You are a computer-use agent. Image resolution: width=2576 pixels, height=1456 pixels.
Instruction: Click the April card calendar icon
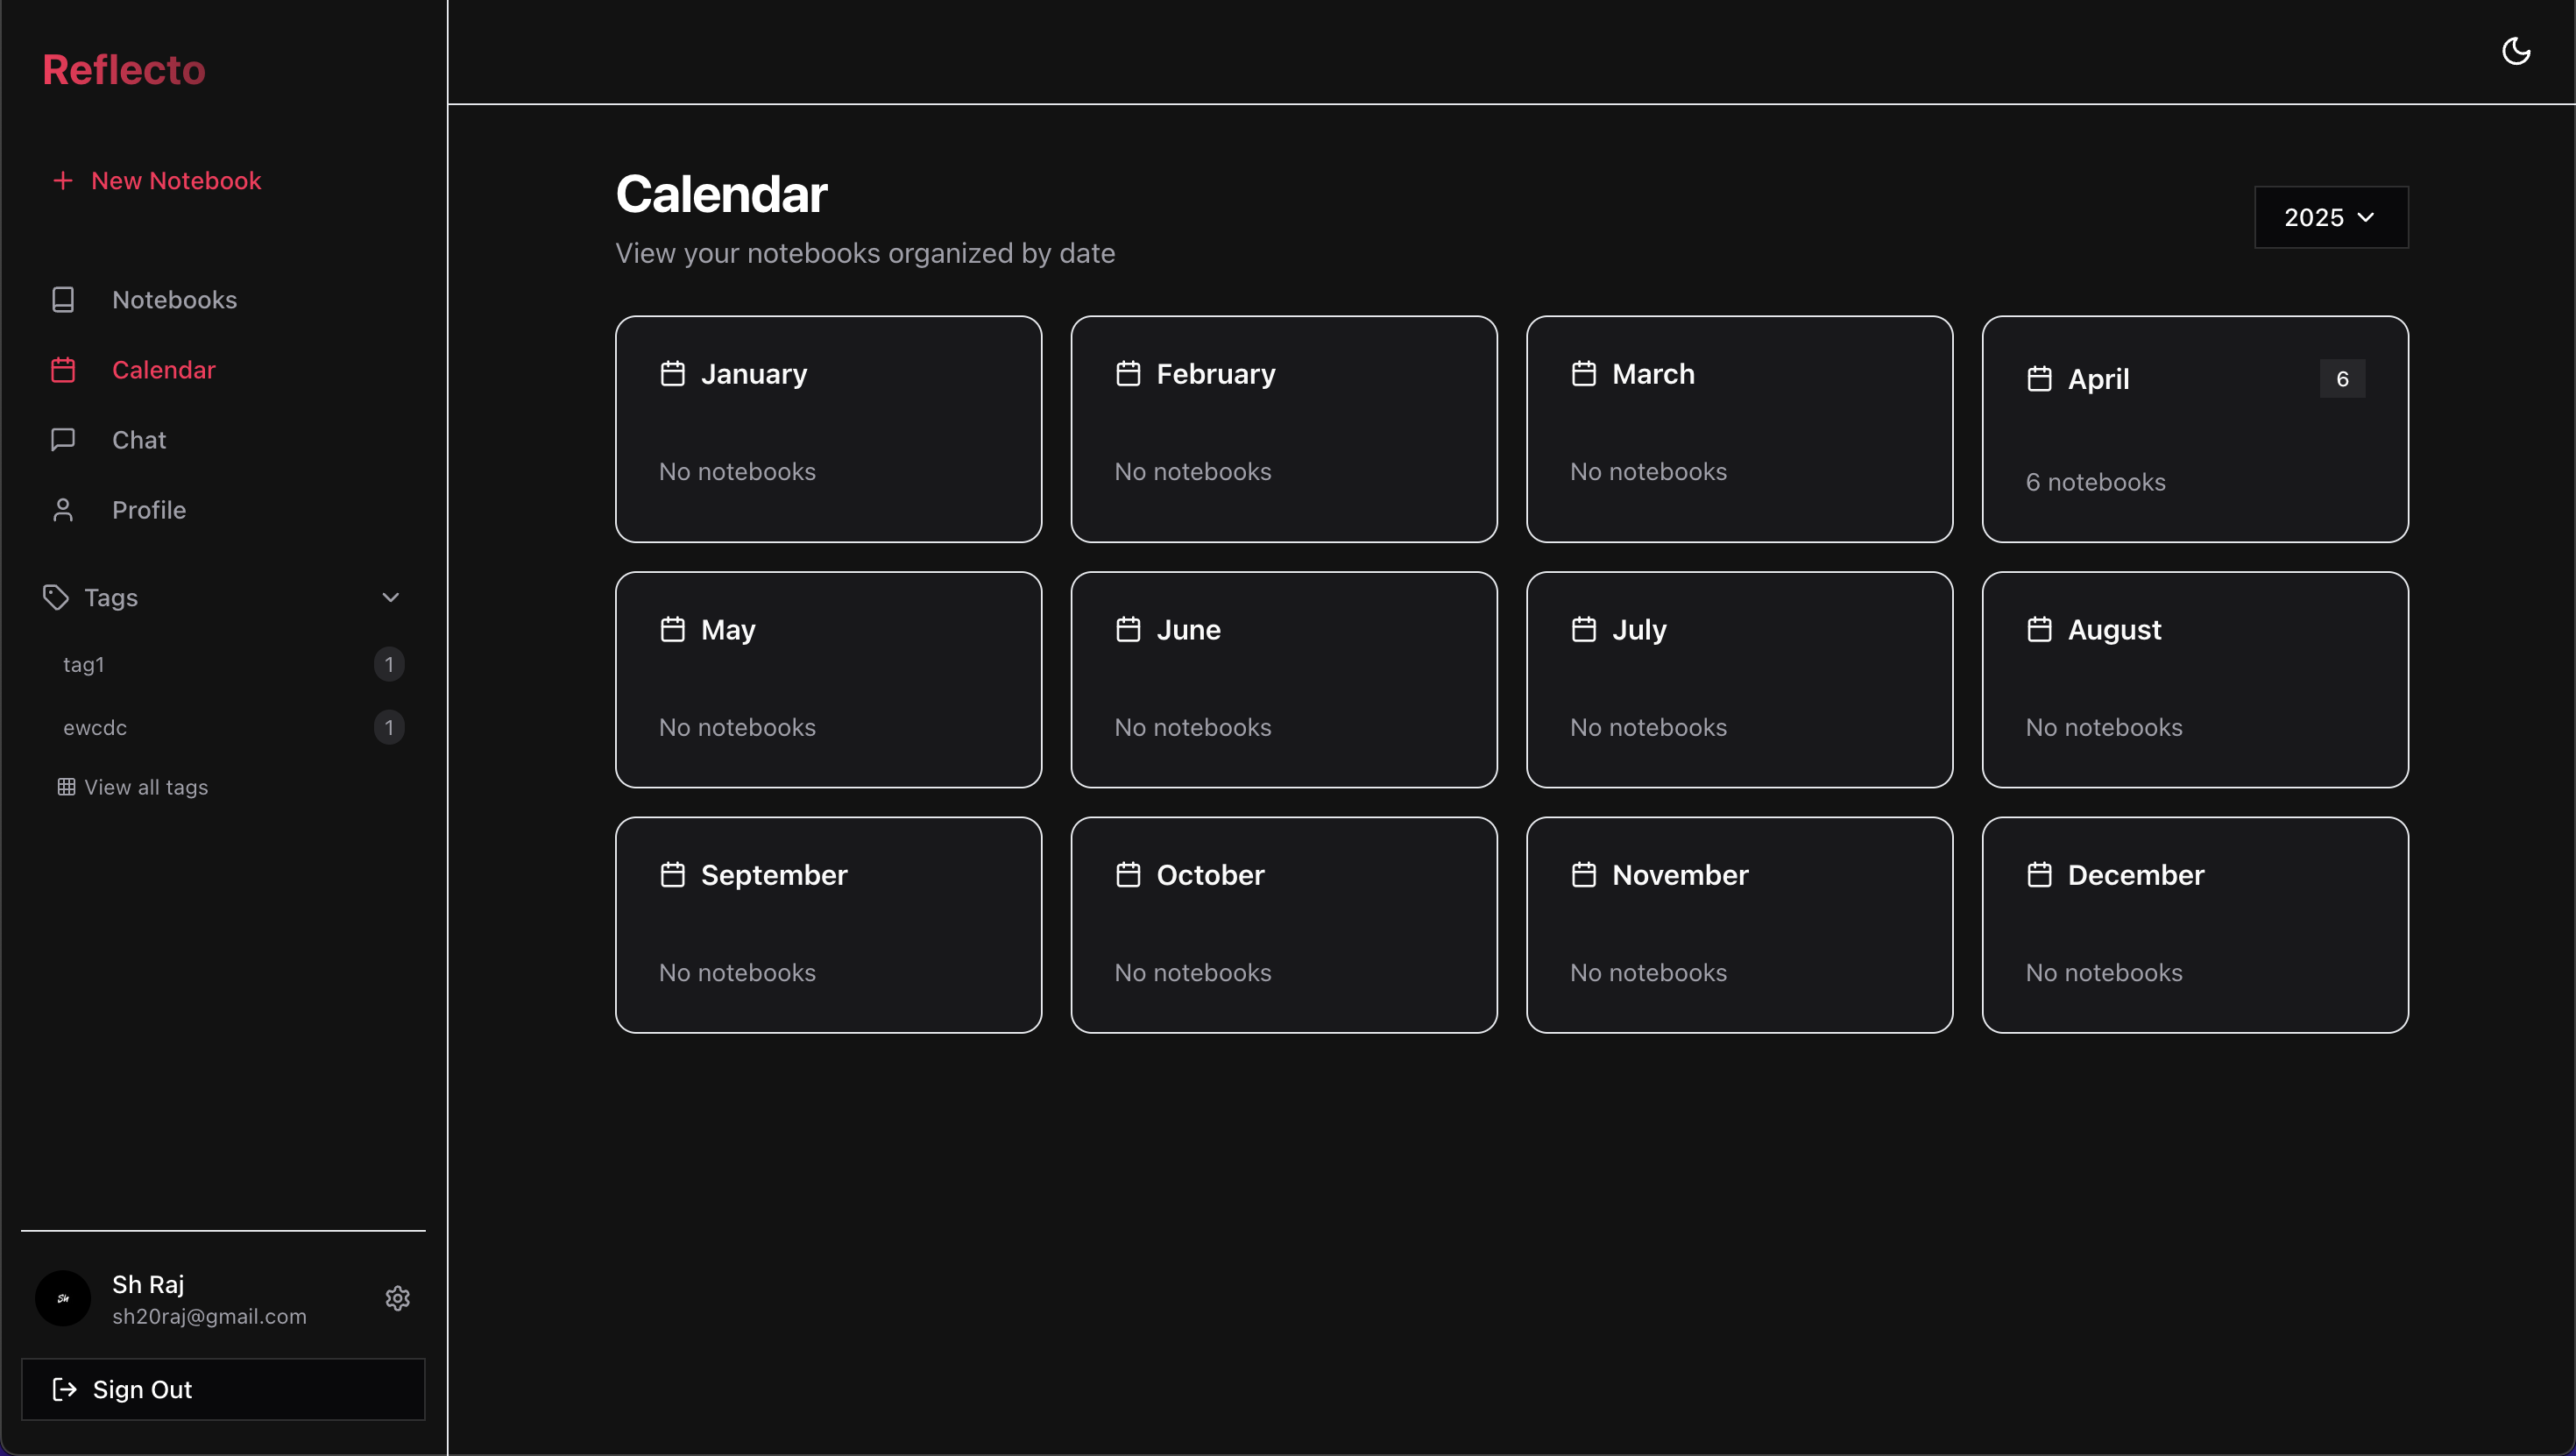pyautogui.click(x=2039, y=379)
